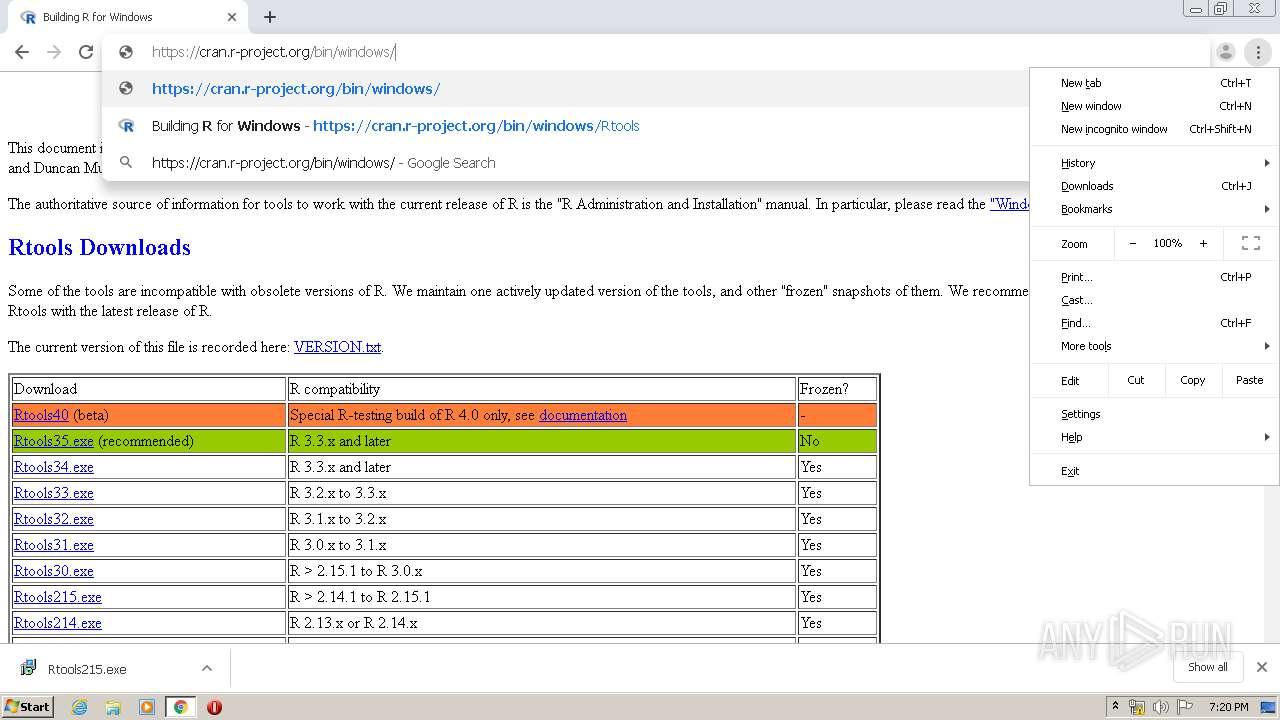Screen dimensions: 1280x720
Task: Click the Rtools Downloads heading
Action: tap(99, 247)
